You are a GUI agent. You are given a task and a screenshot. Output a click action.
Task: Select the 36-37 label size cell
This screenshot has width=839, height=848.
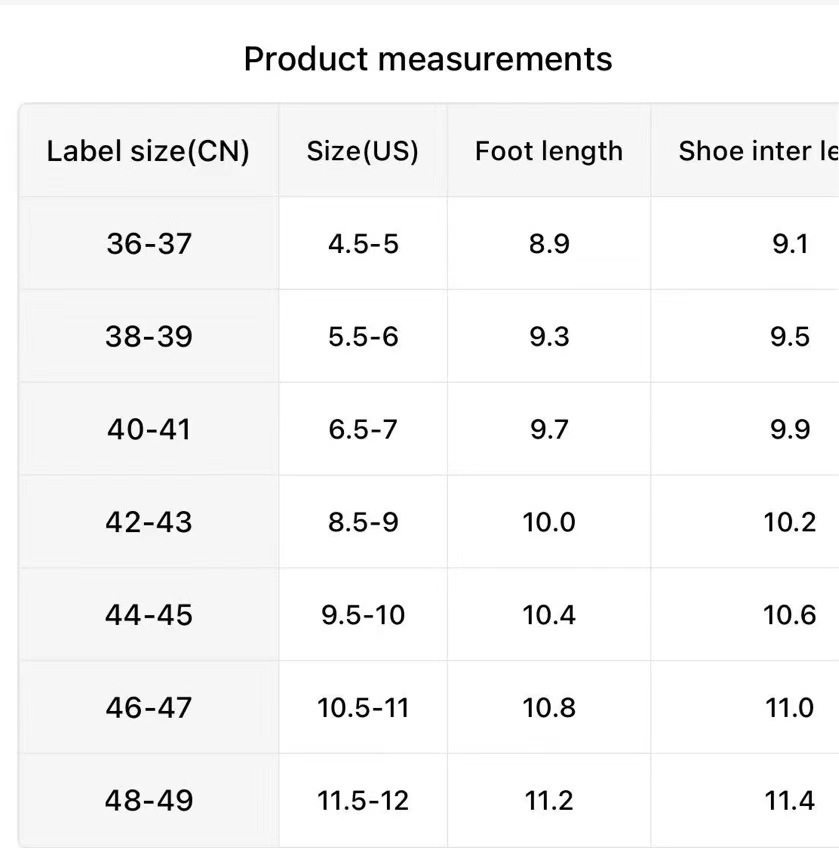[148, 243]
